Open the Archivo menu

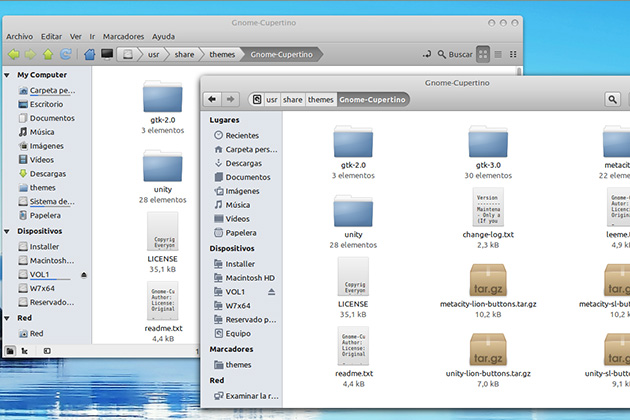pyautogui.click(x=19, y=37)
